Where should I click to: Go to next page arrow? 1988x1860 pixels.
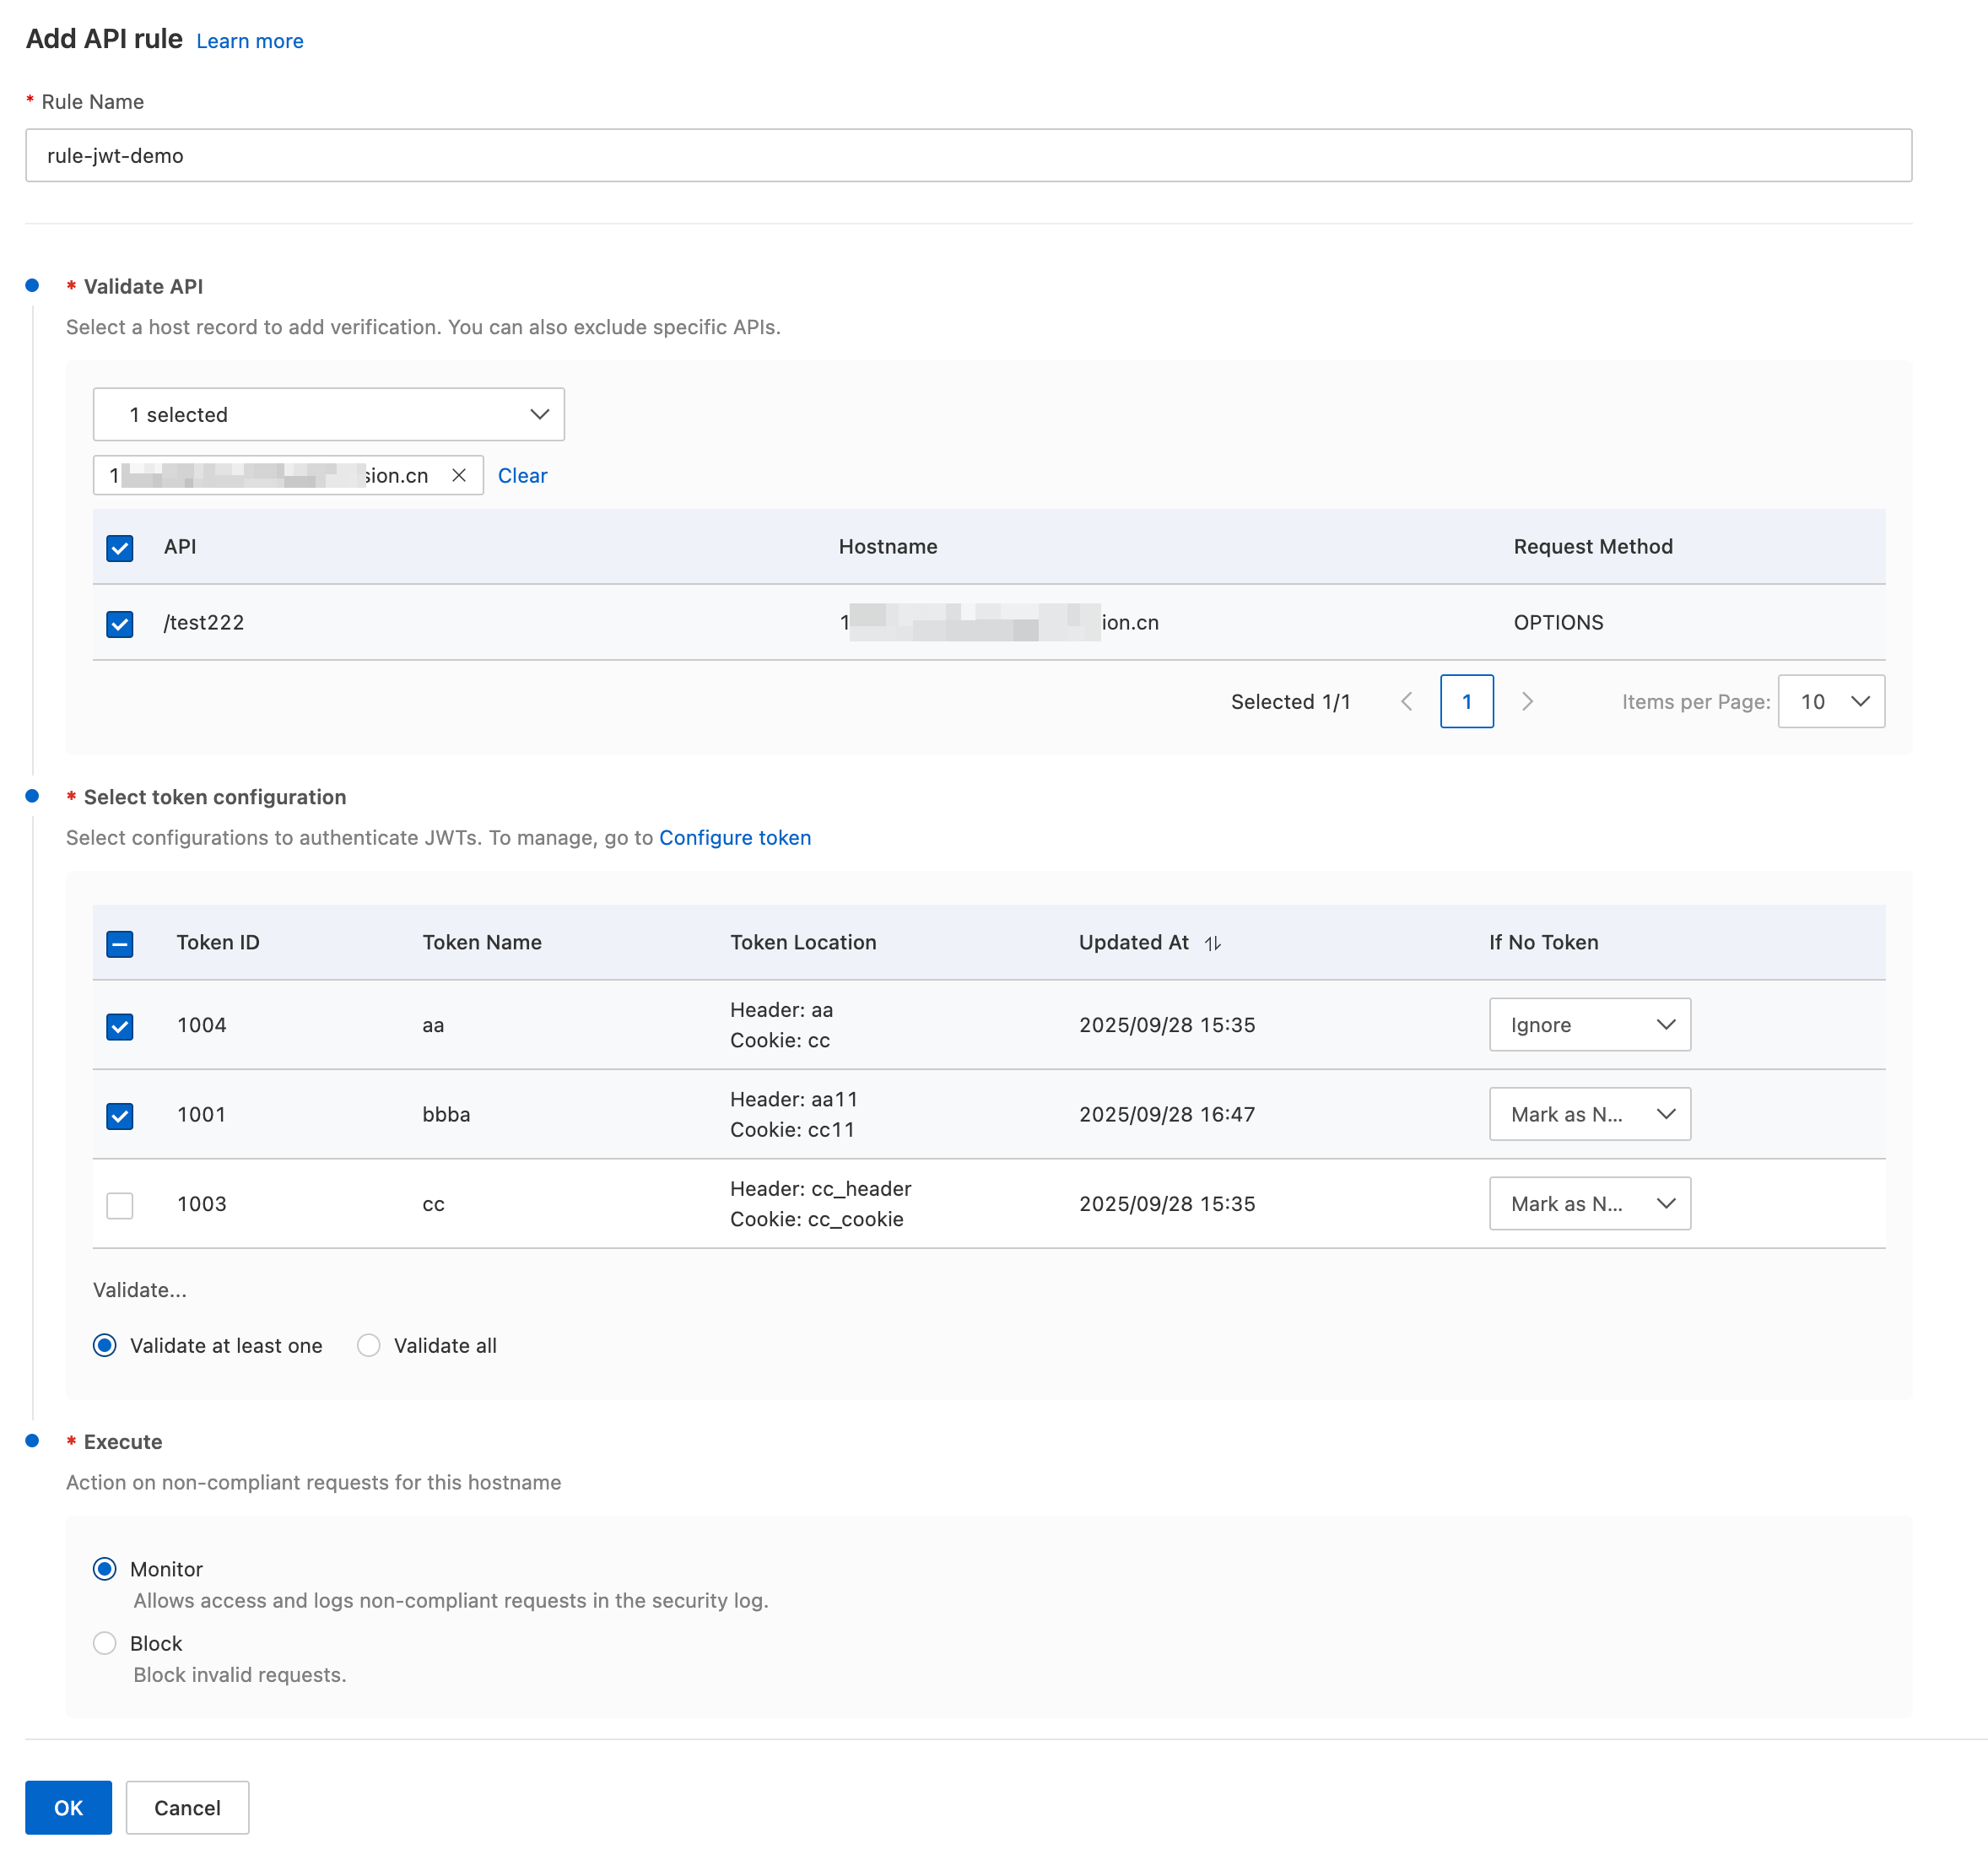1527,701
